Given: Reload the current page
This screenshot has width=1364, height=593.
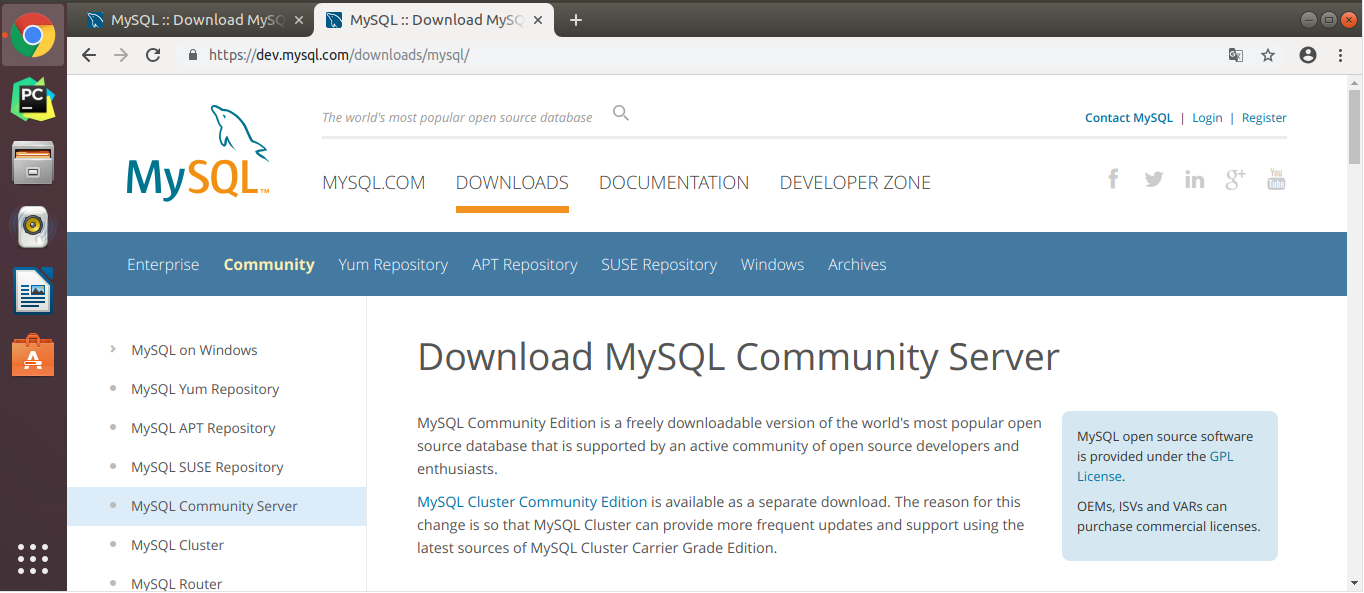Looking at the screenshot, I should 153,55.
